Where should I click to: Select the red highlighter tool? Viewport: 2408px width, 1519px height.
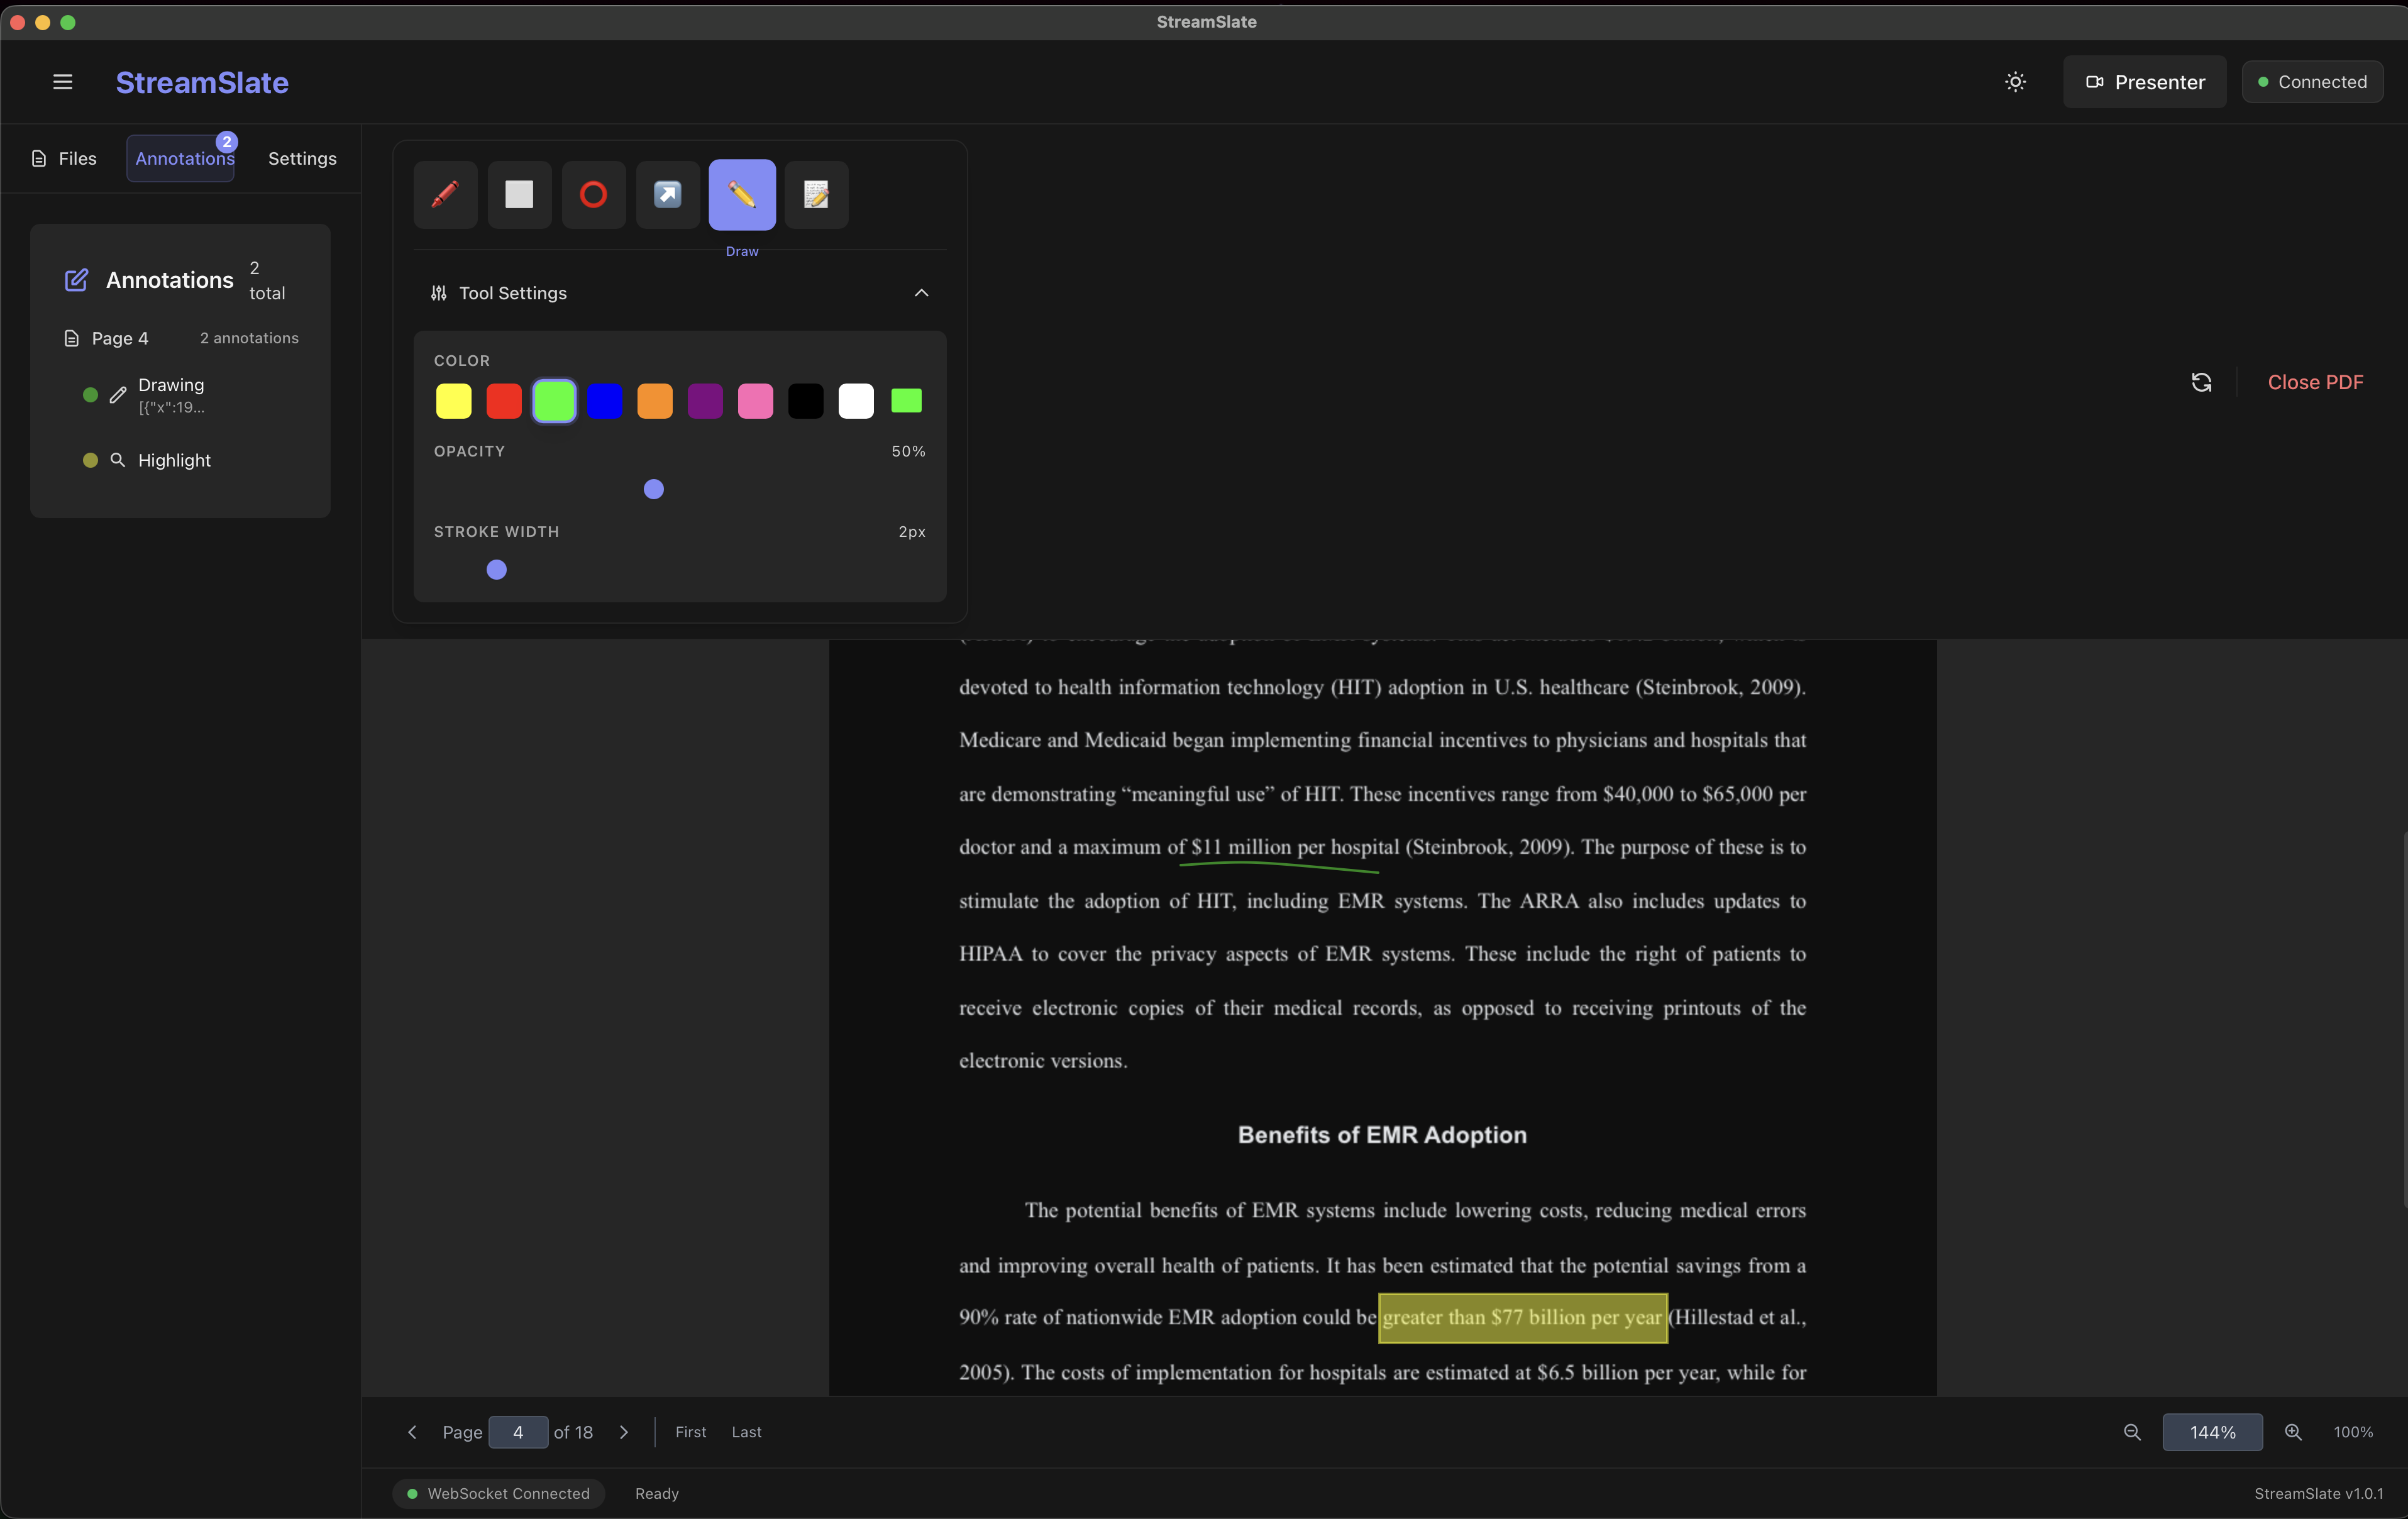445,194
